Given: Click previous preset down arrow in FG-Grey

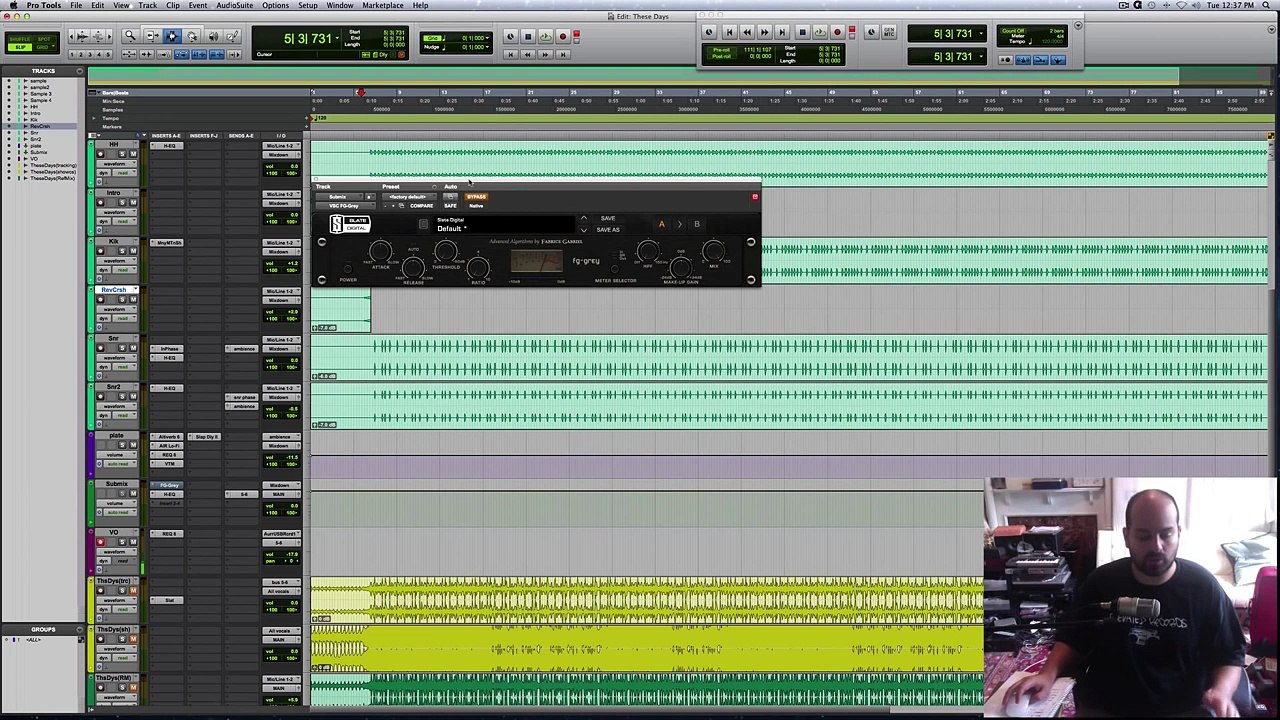Looking at the screenshot, I should click(584, 230).
